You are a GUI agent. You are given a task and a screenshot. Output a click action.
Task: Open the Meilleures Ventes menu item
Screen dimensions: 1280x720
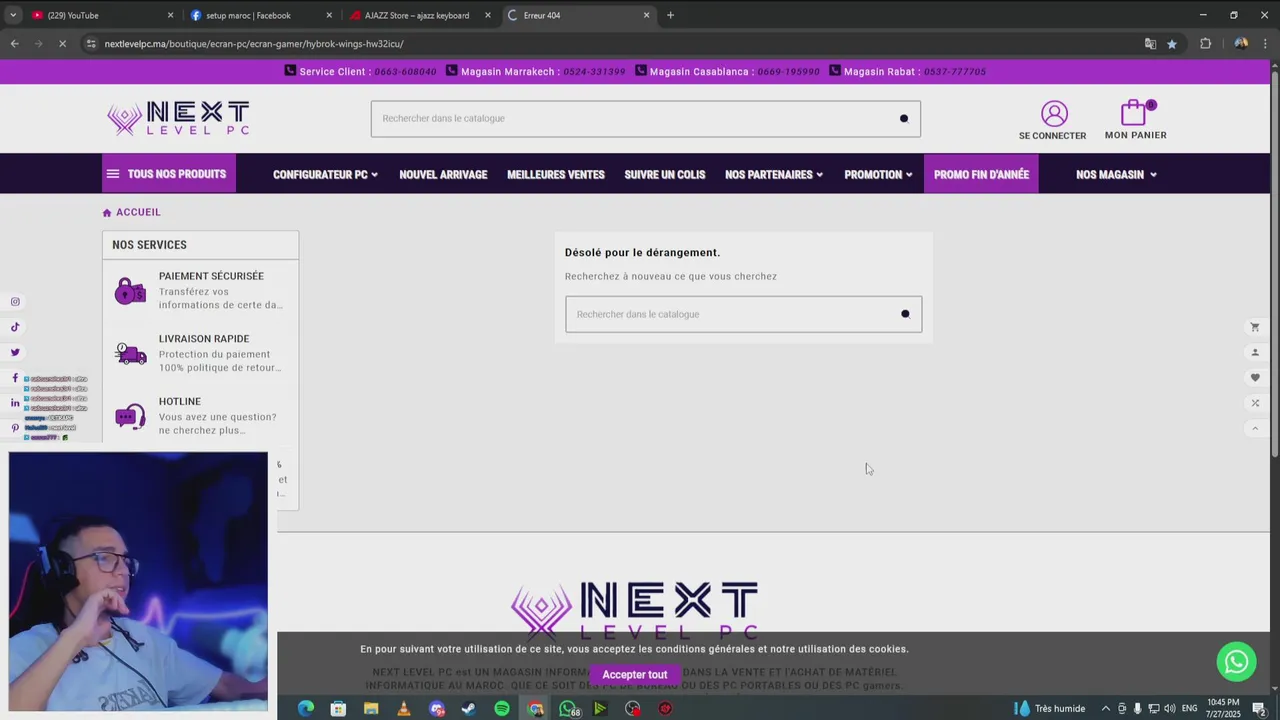click(556, 175)
